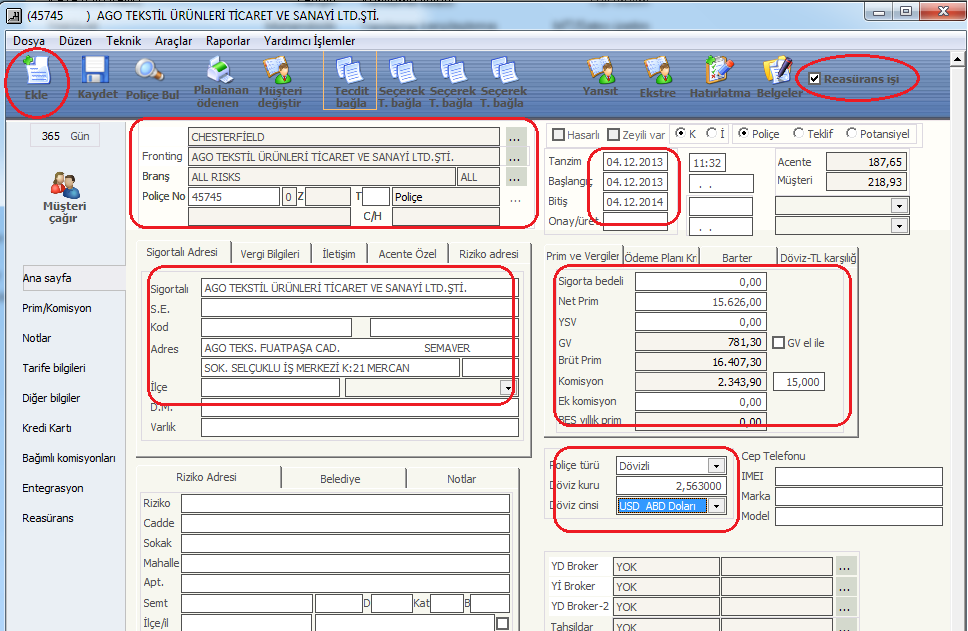Open the Döviz cinsi dropdown

[x=716, y=506]
